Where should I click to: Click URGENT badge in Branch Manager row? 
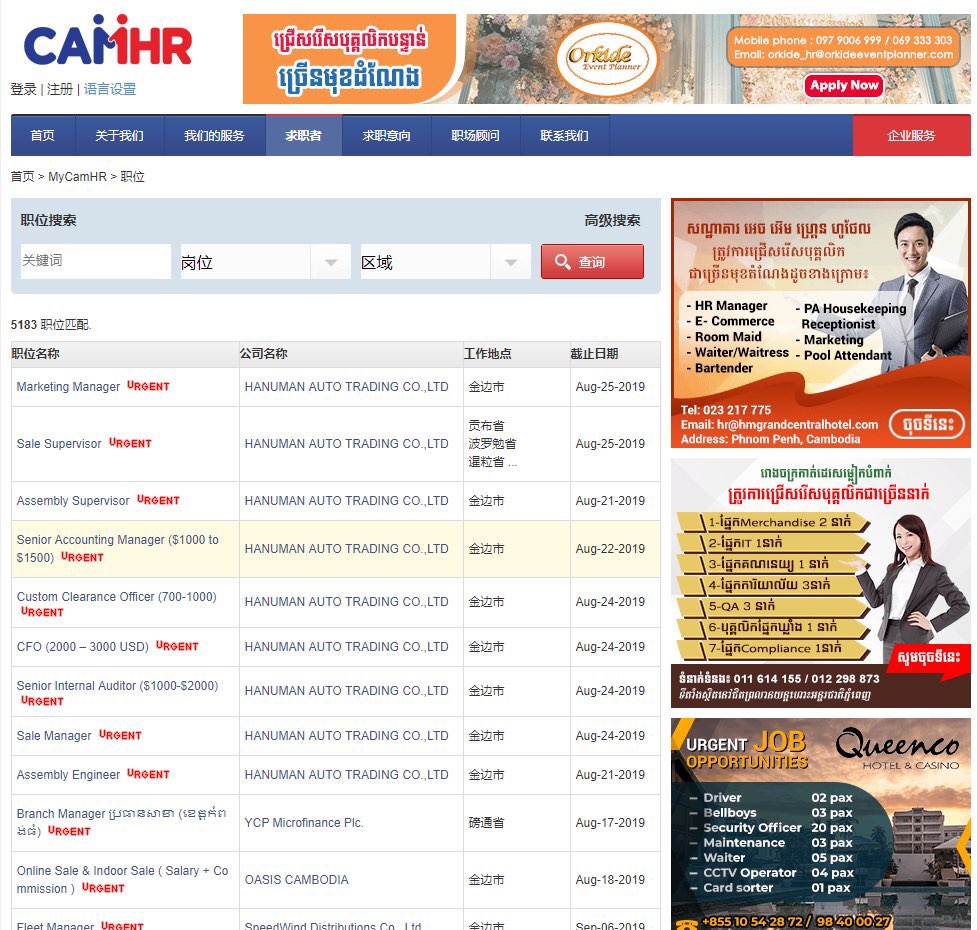click(x=69, y=832)
